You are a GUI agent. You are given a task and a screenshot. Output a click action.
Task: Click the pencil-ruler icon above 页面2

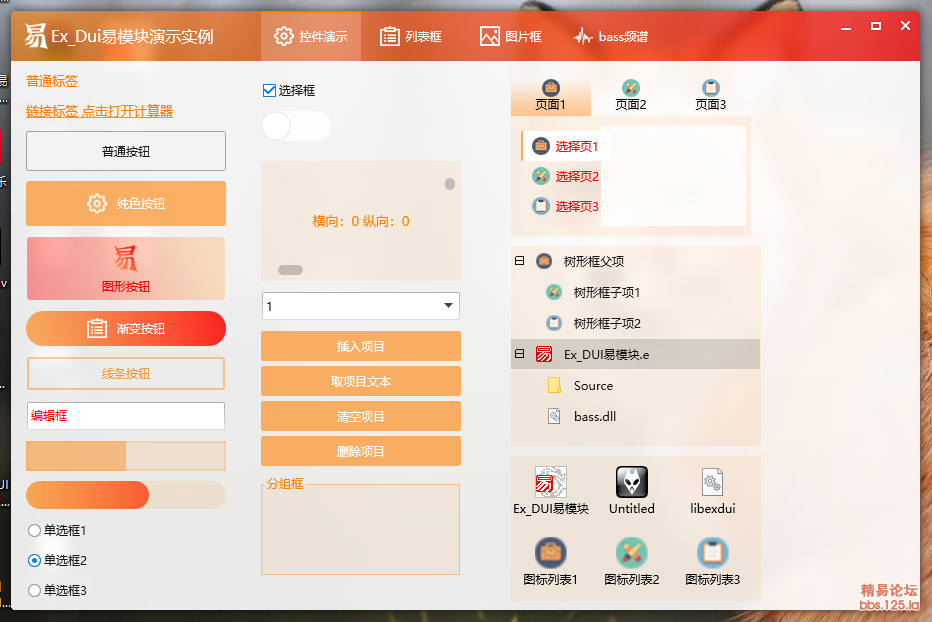point(631,88)
